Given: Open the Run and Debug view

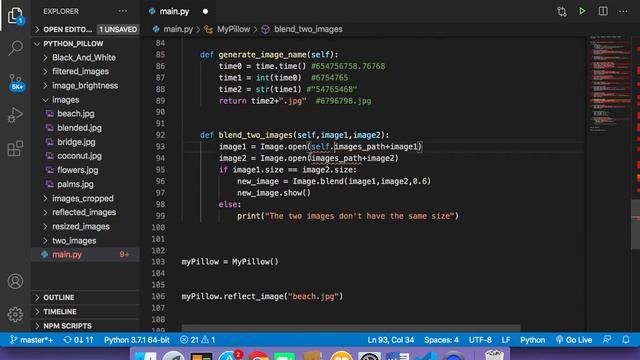Looking at the screenshot, I should 15,115.
